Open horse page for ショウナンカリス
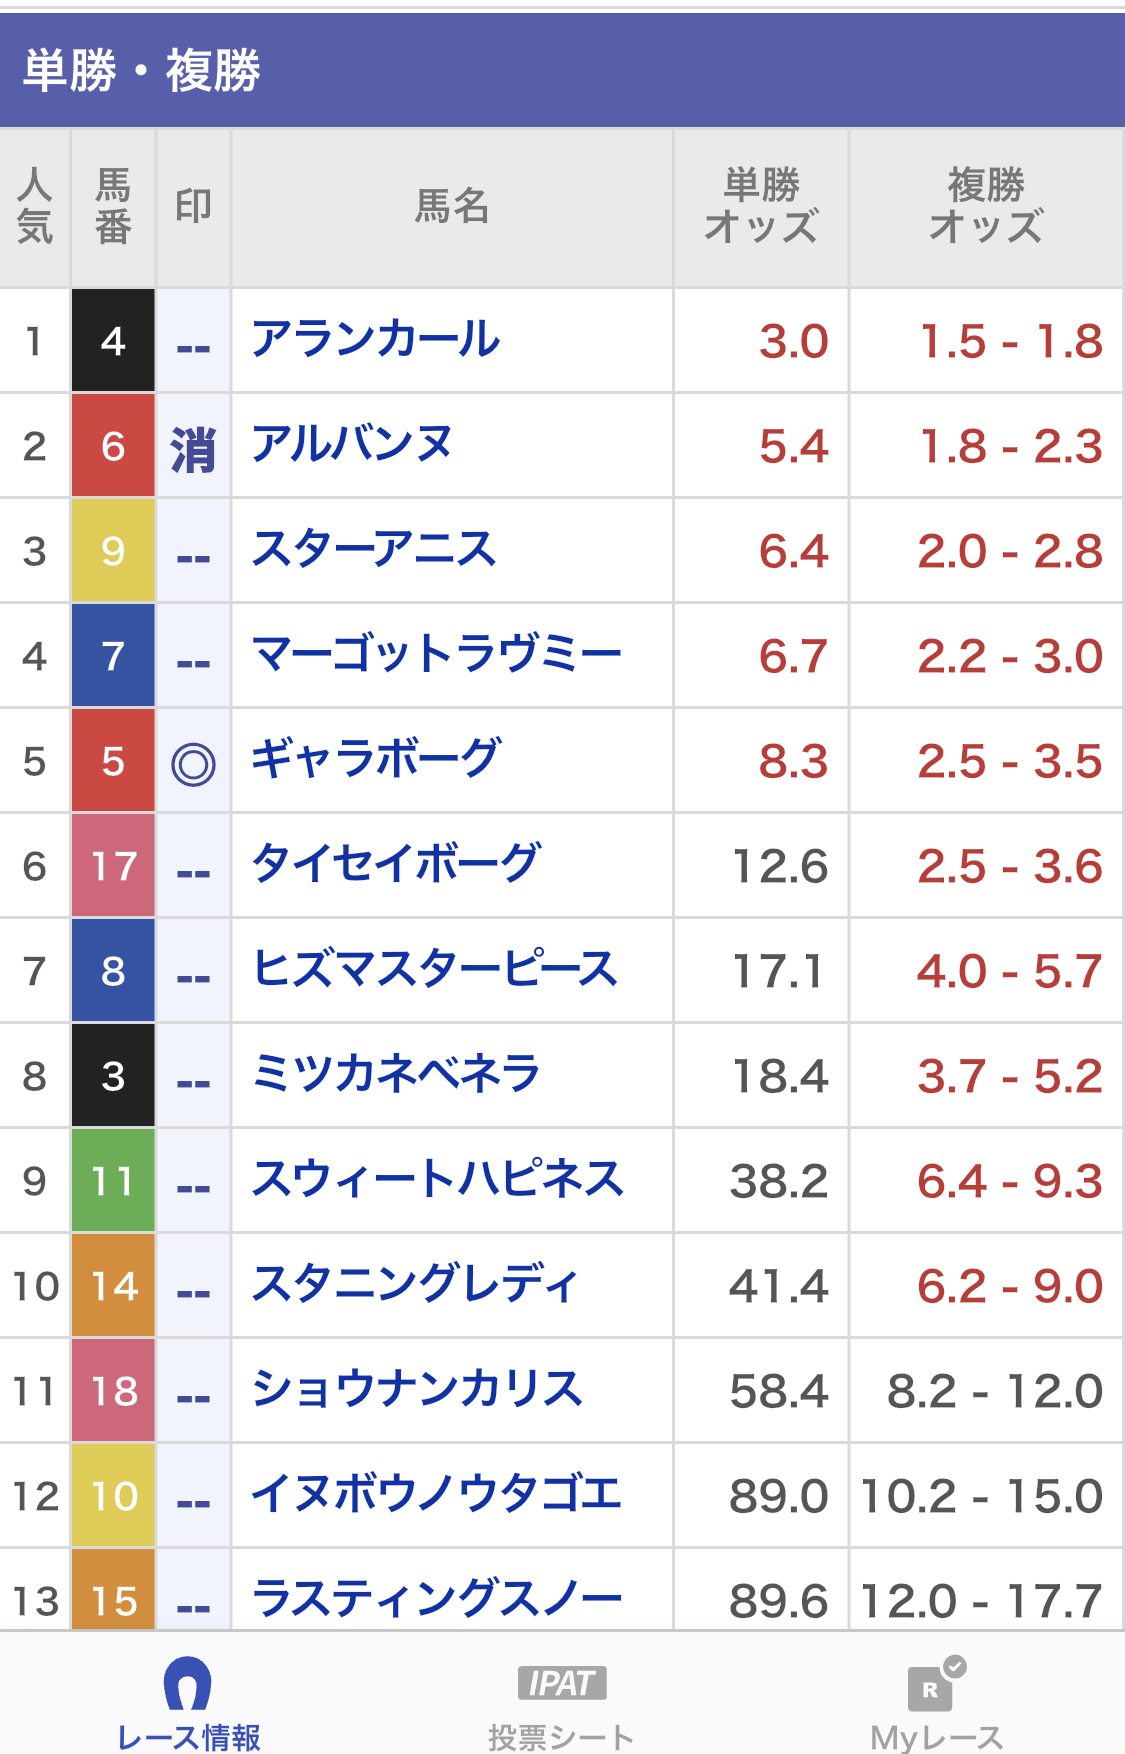The width and height of the screenshot is (1125, 1754). 417,1390
